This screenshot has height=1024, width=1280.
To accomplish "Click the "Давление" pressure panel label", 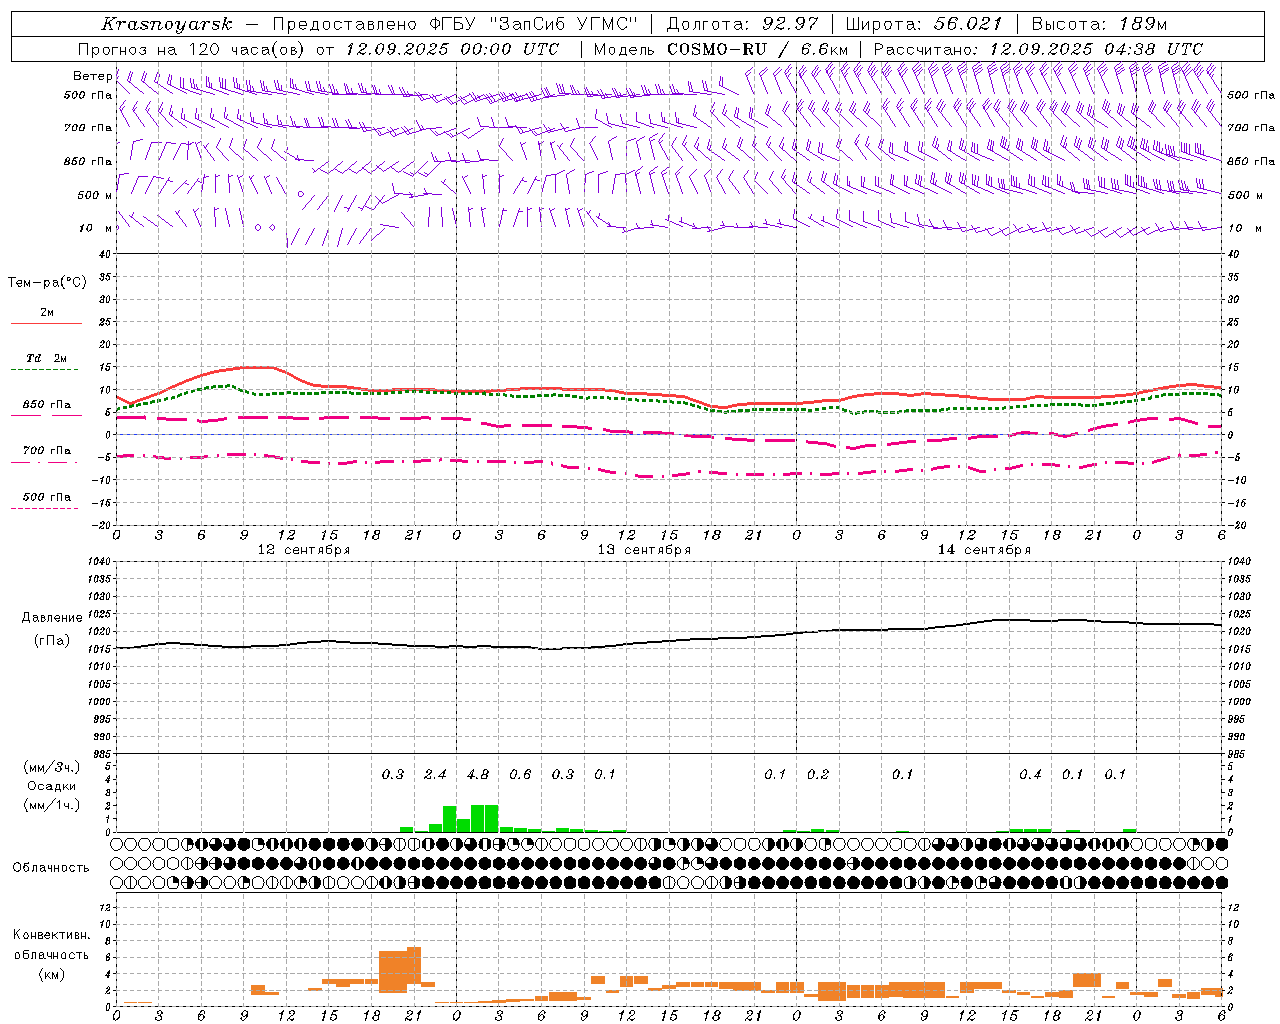I will point(52,618).
